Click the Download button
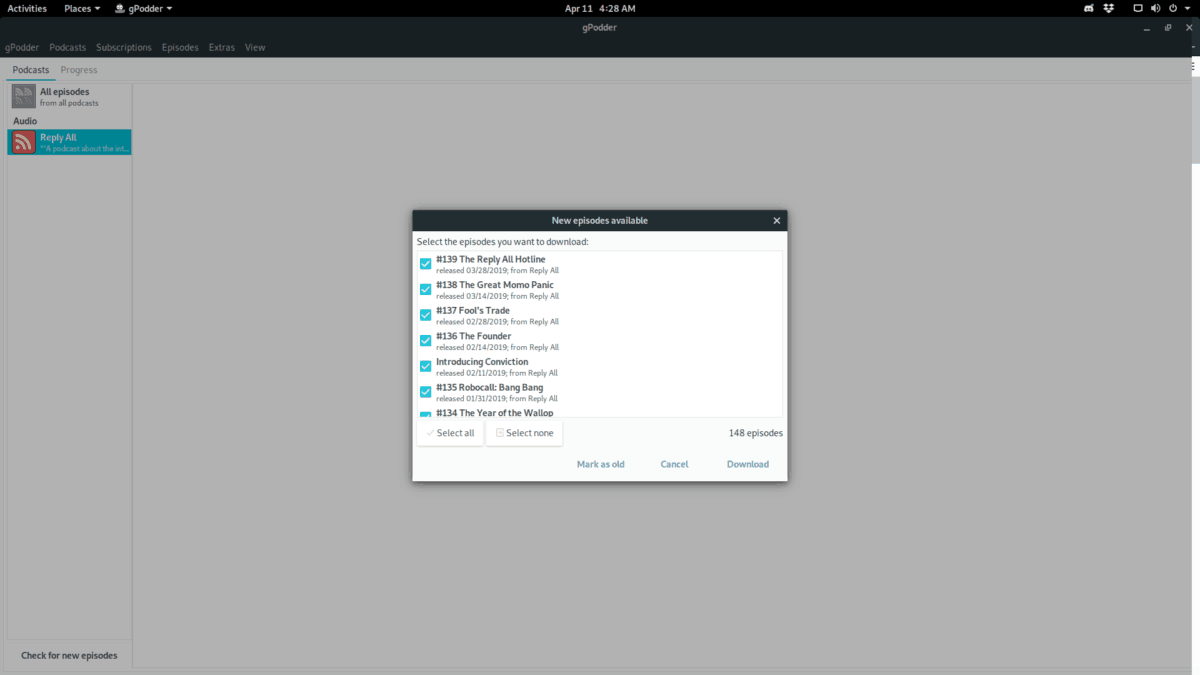The image size is (1200, 675). (x=748, y=464)
